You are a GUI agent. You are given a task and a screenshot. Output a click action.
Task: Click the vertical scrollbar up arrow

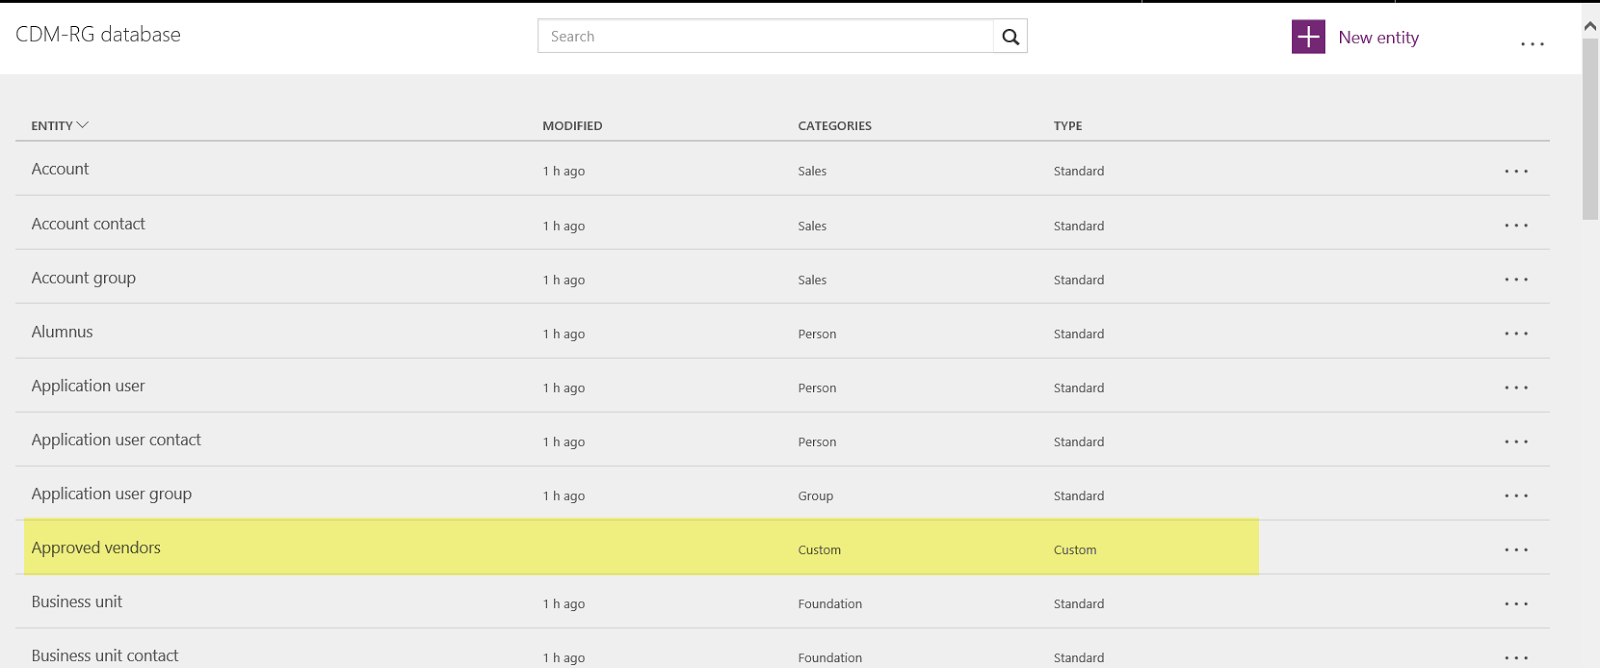coord(1590,26)
